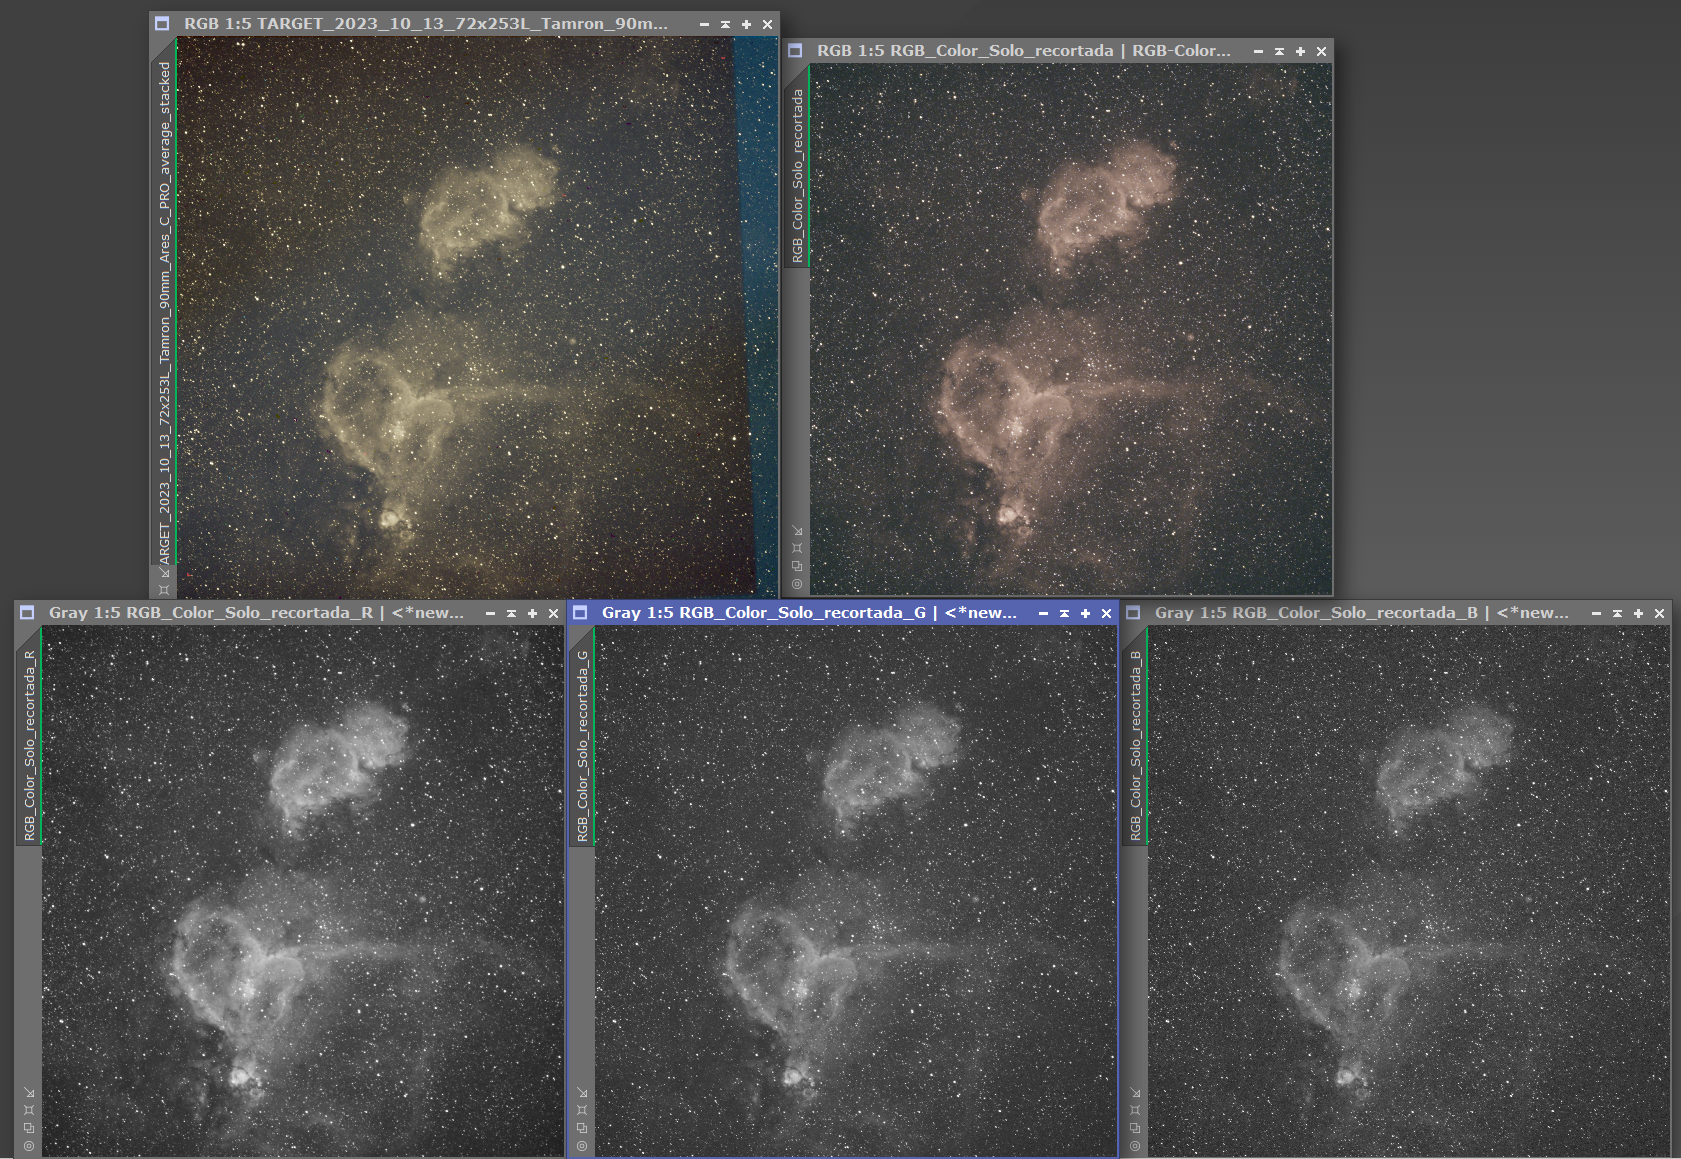Click the concentric circles icon in recortada_R window
This screenshot has height=1159, width=1681.
(29, 1146)
